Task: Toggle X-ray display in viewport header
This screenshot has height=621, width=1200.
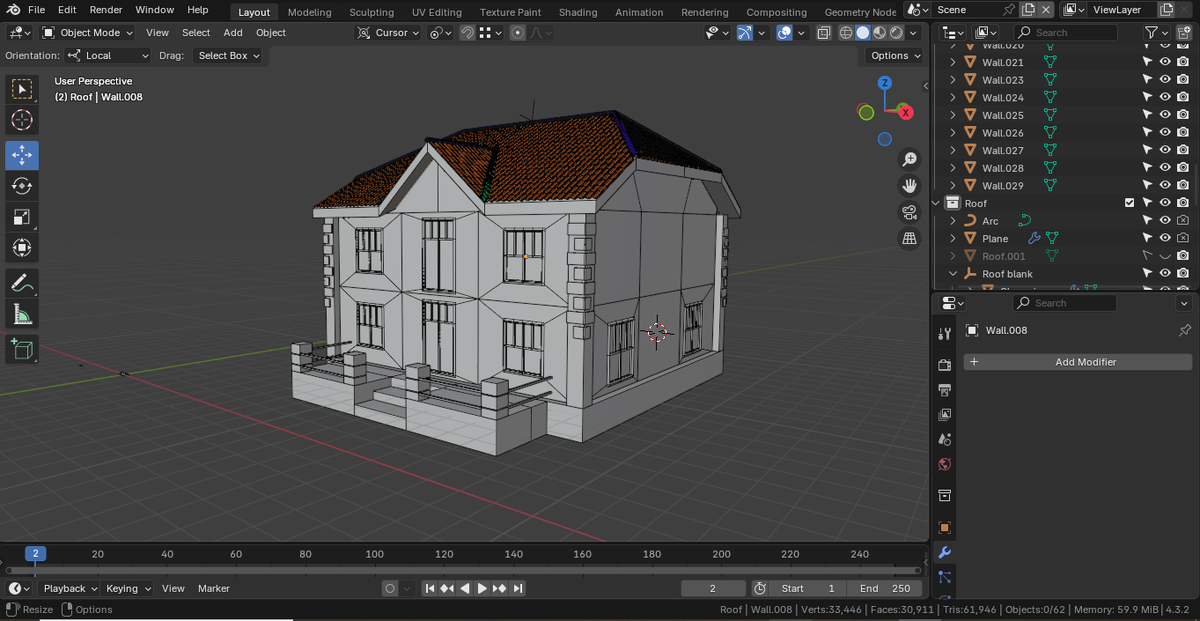Action: 823,33
